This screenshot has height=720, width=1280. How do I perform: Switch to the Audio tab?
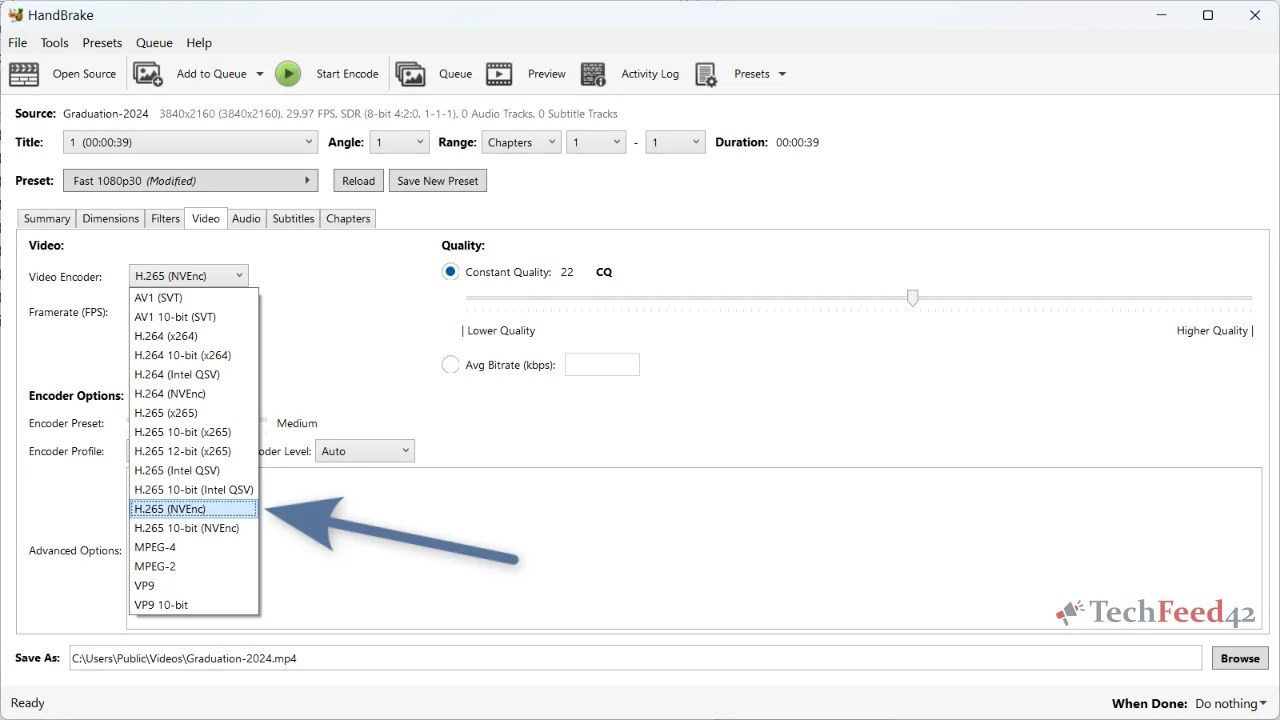point(246,219)
